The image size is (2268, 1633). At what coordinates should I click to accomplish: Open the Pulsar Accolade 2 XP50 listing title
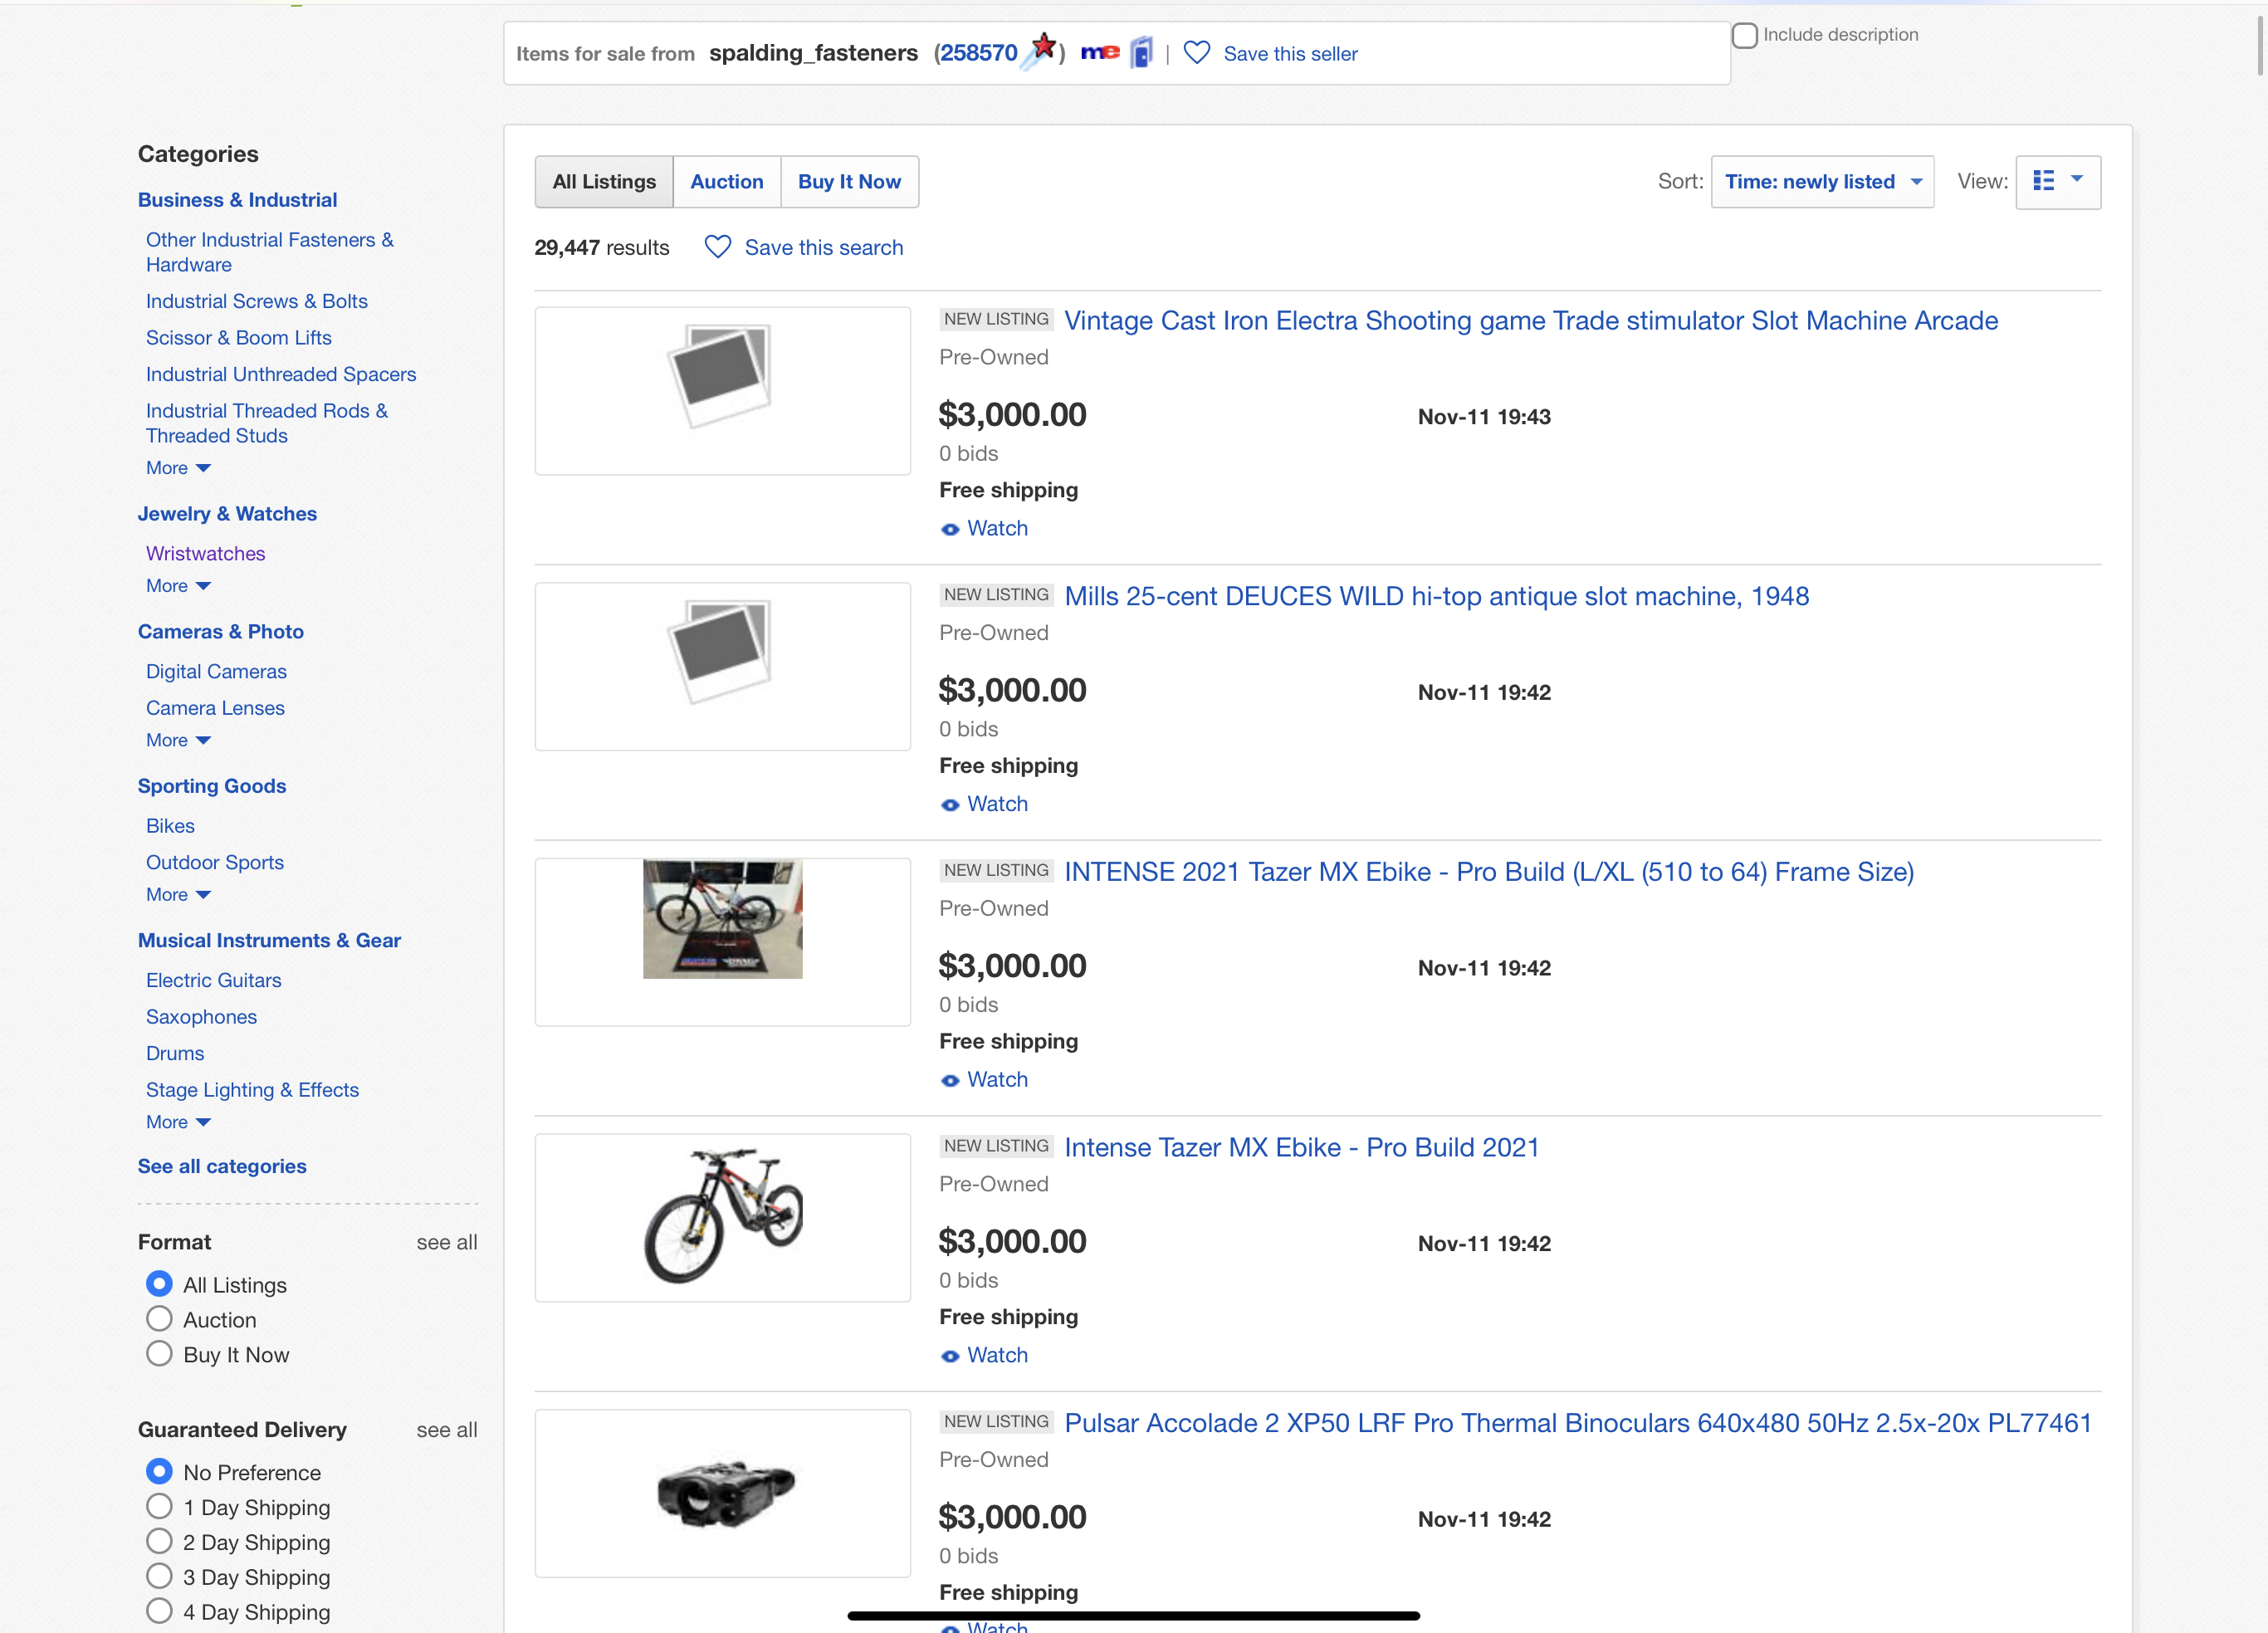(1577, 1423)
